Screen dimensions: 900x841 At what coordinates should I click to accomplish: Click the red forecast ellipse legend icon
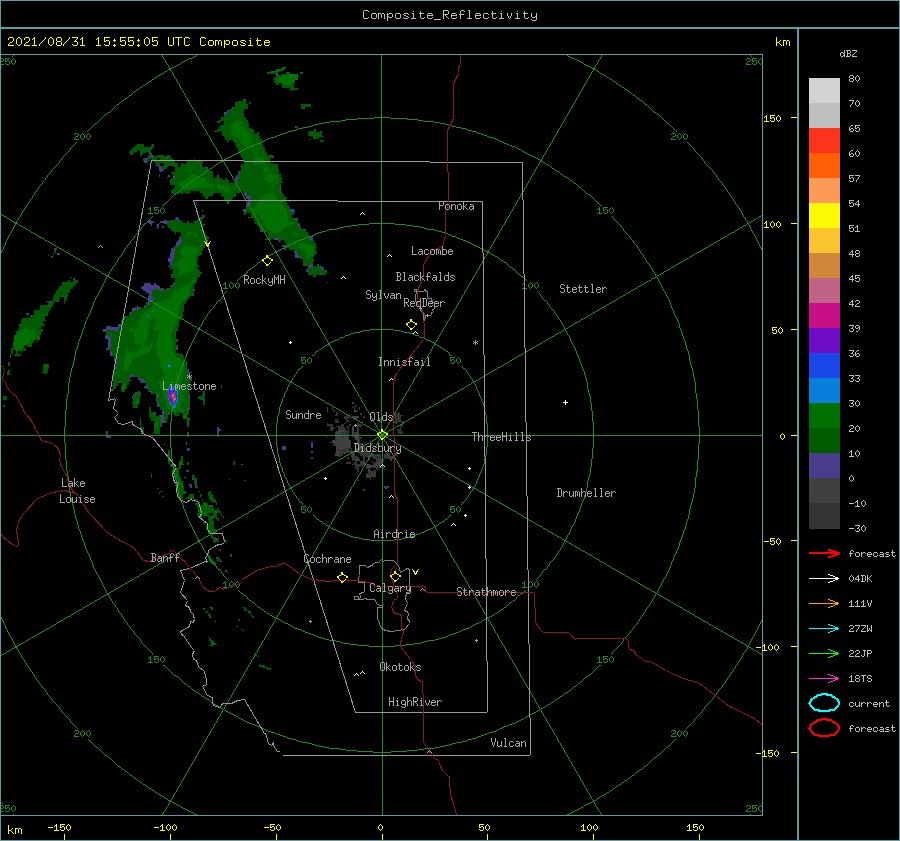824,728
